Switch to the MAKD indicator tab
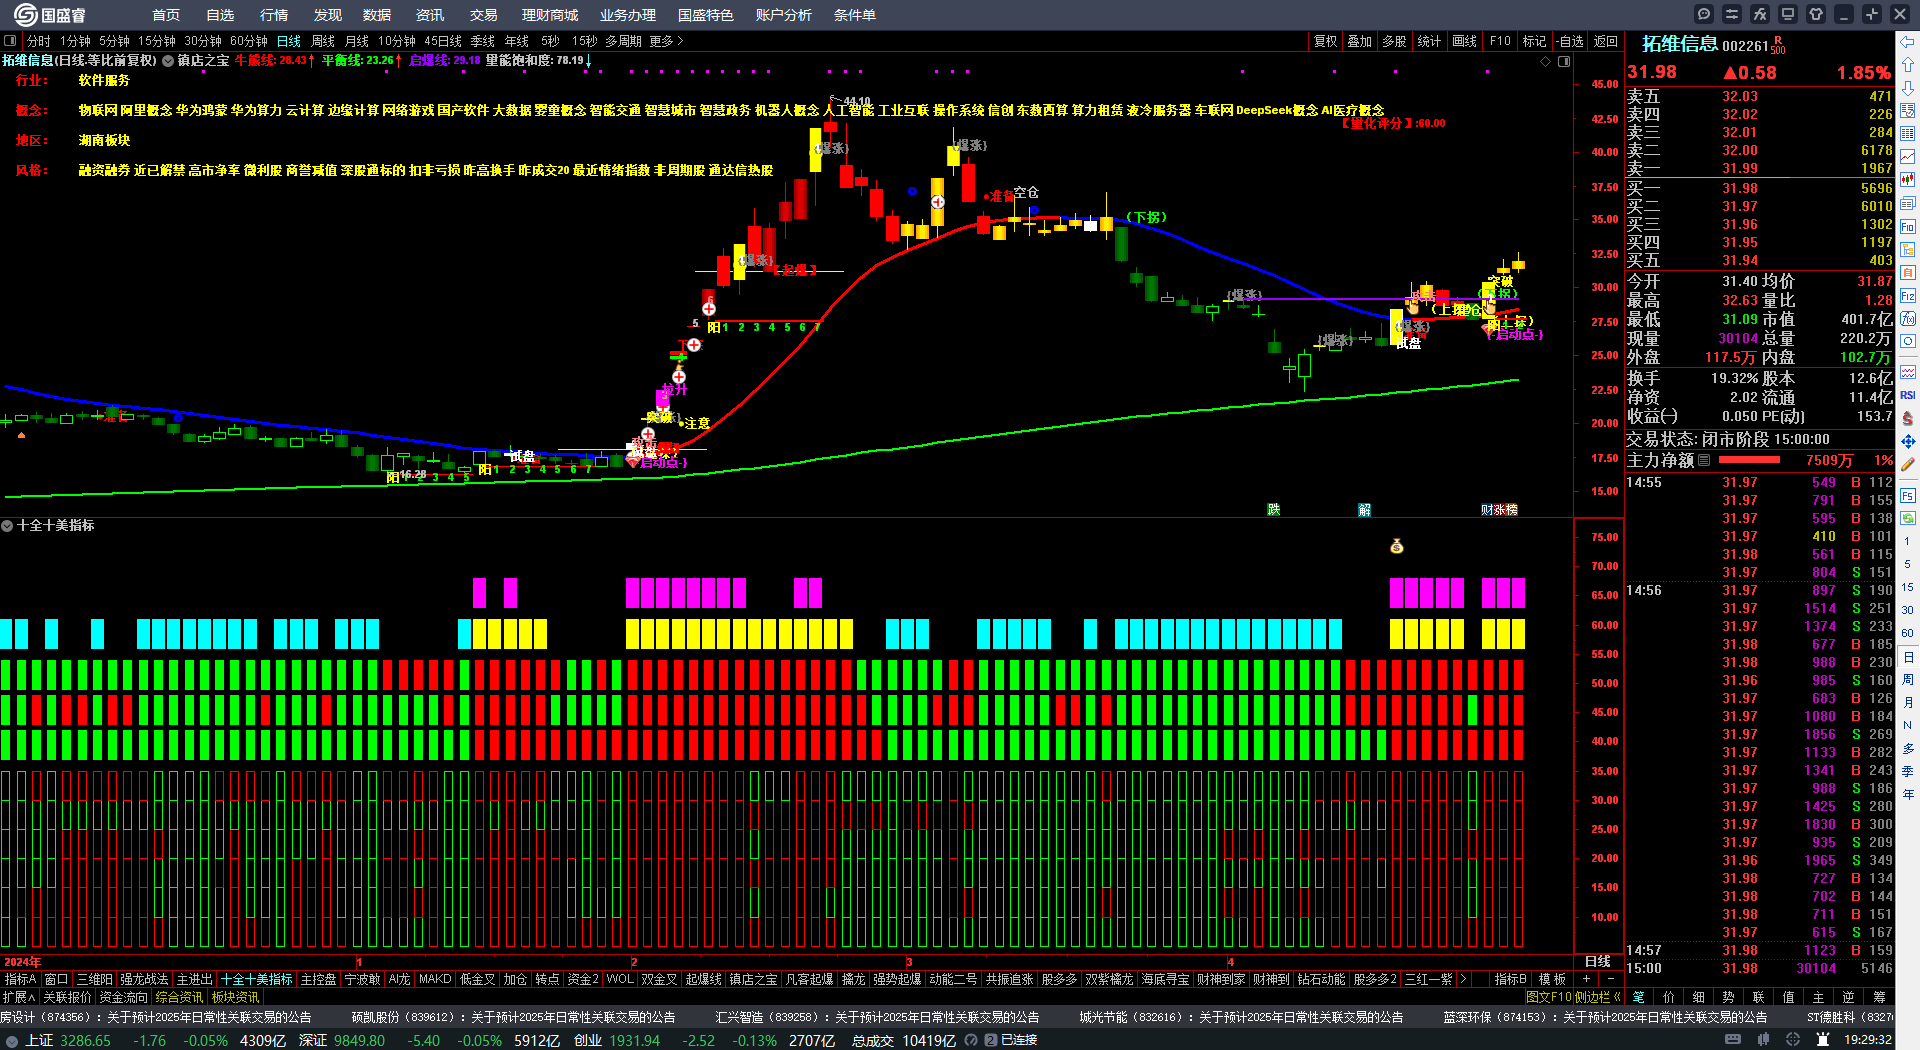 point(435,979)
